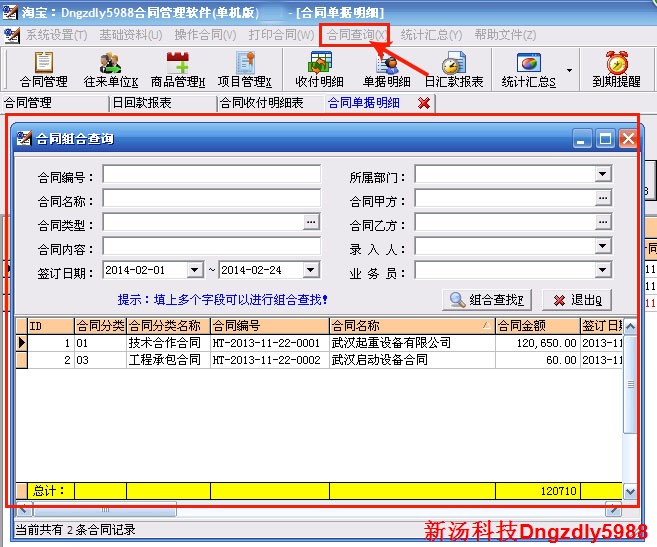Sort by 合同分类名称 column header
Screen dimensions: 657x547
tap(168, 326)
